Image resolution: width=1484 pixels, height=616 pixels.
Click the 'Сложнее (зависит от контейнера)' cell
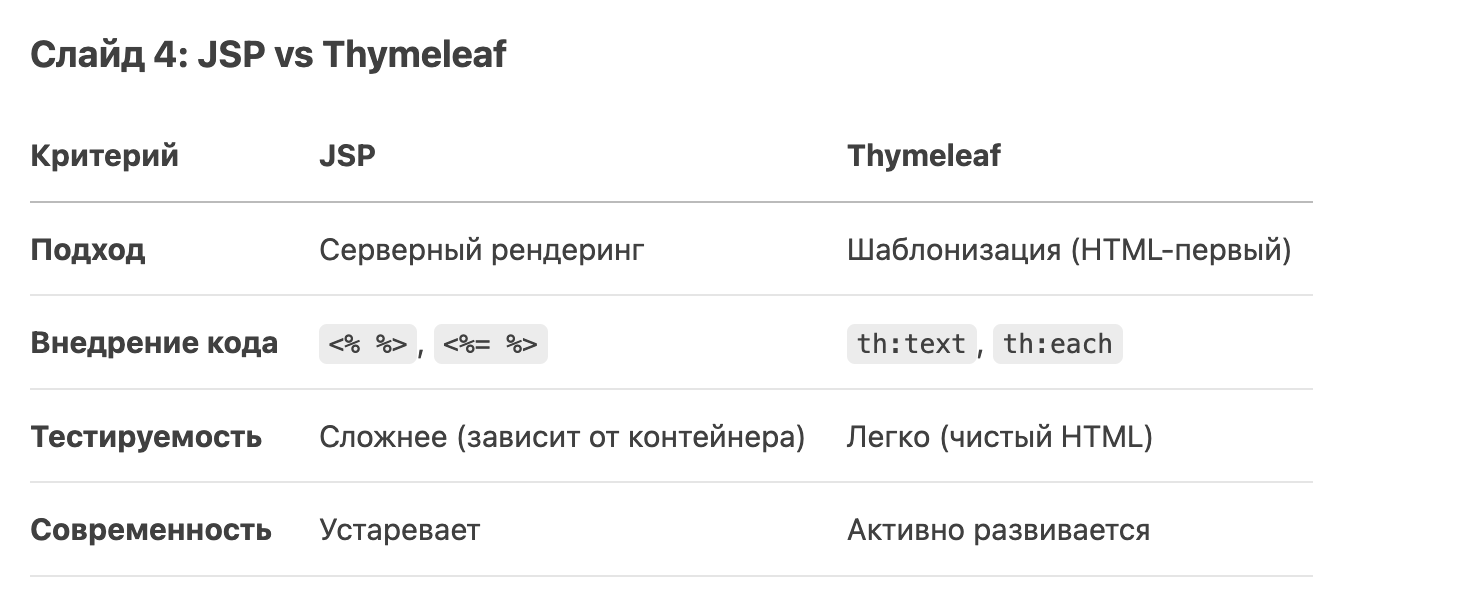coord(562,437)
